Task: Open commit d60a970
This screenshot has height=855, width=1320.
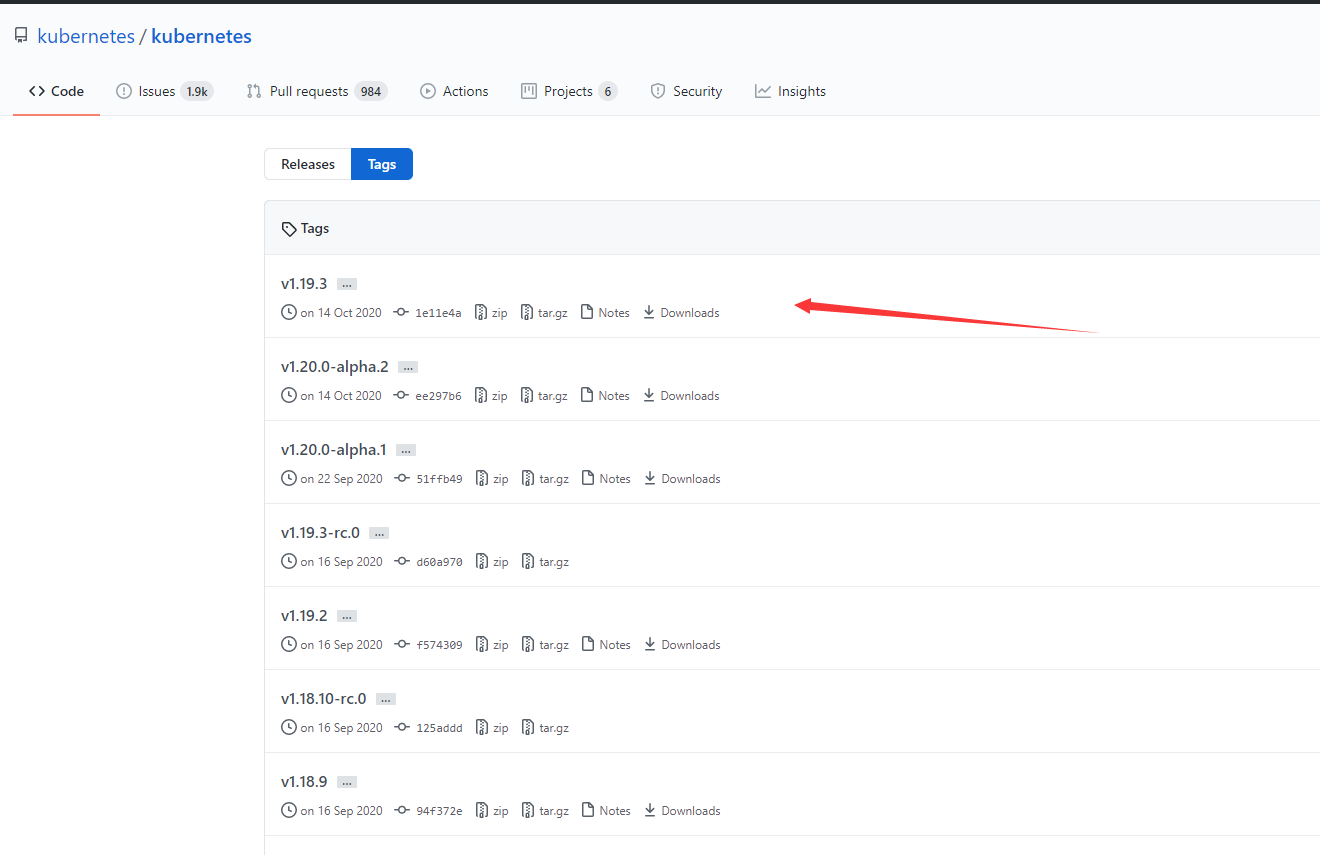Action: point(429,562)
